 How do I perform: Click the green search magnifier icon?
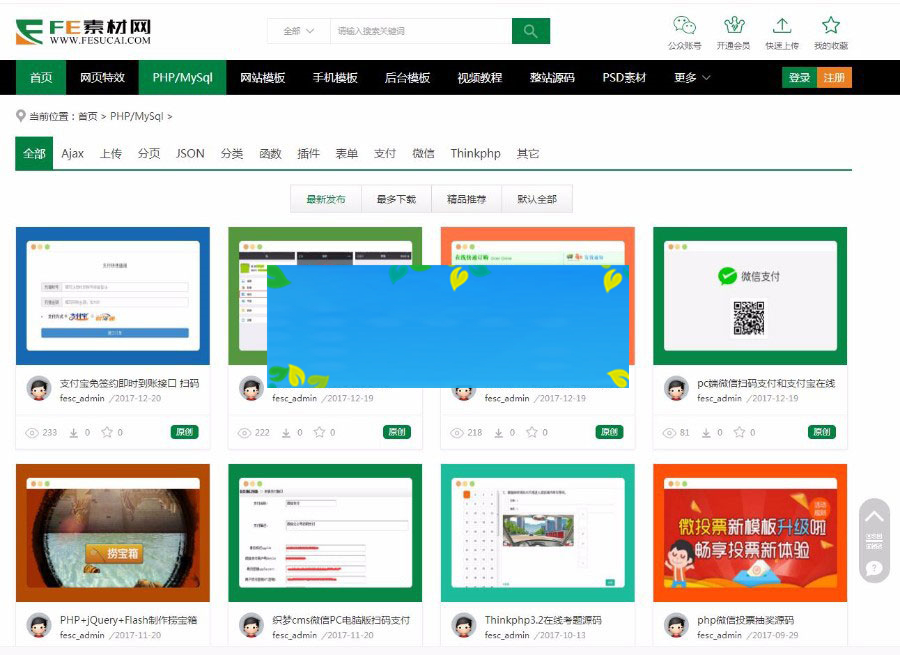click(531, 31)
